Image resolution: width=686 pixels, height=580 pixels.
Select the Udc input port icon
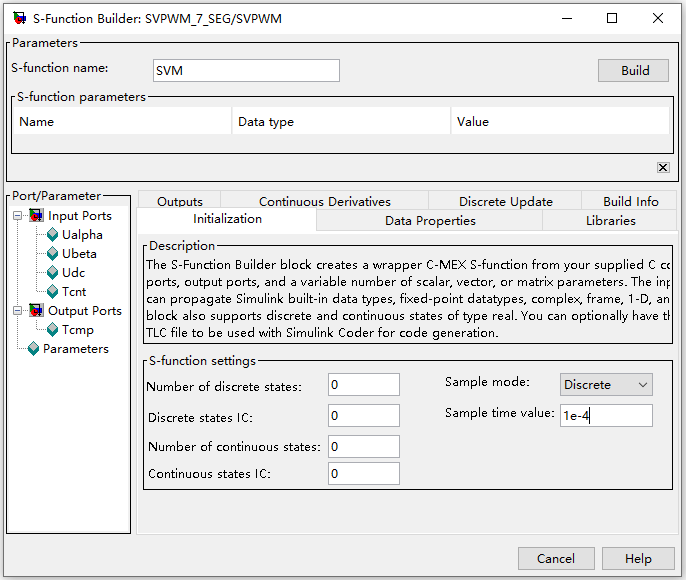click(x=53, y=273)
